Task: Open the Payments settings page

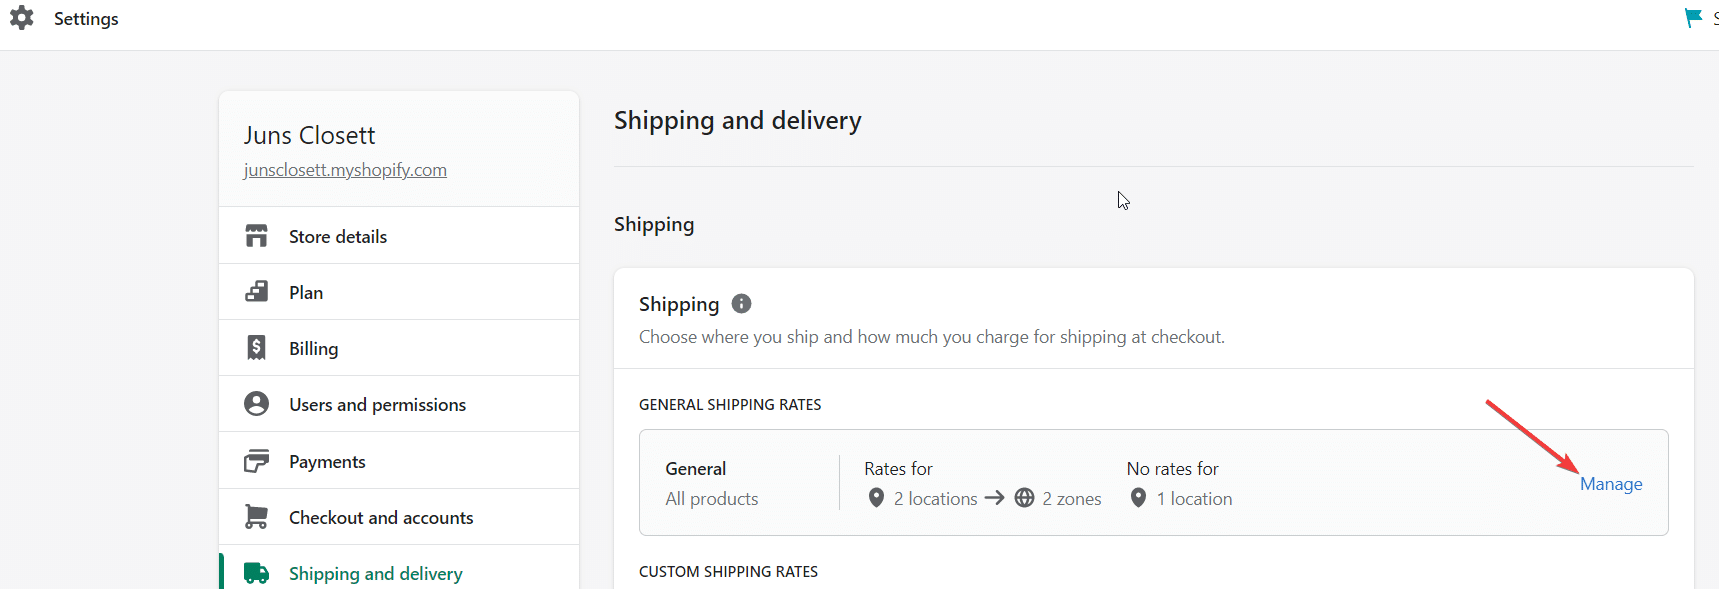Action: (327, 462)
